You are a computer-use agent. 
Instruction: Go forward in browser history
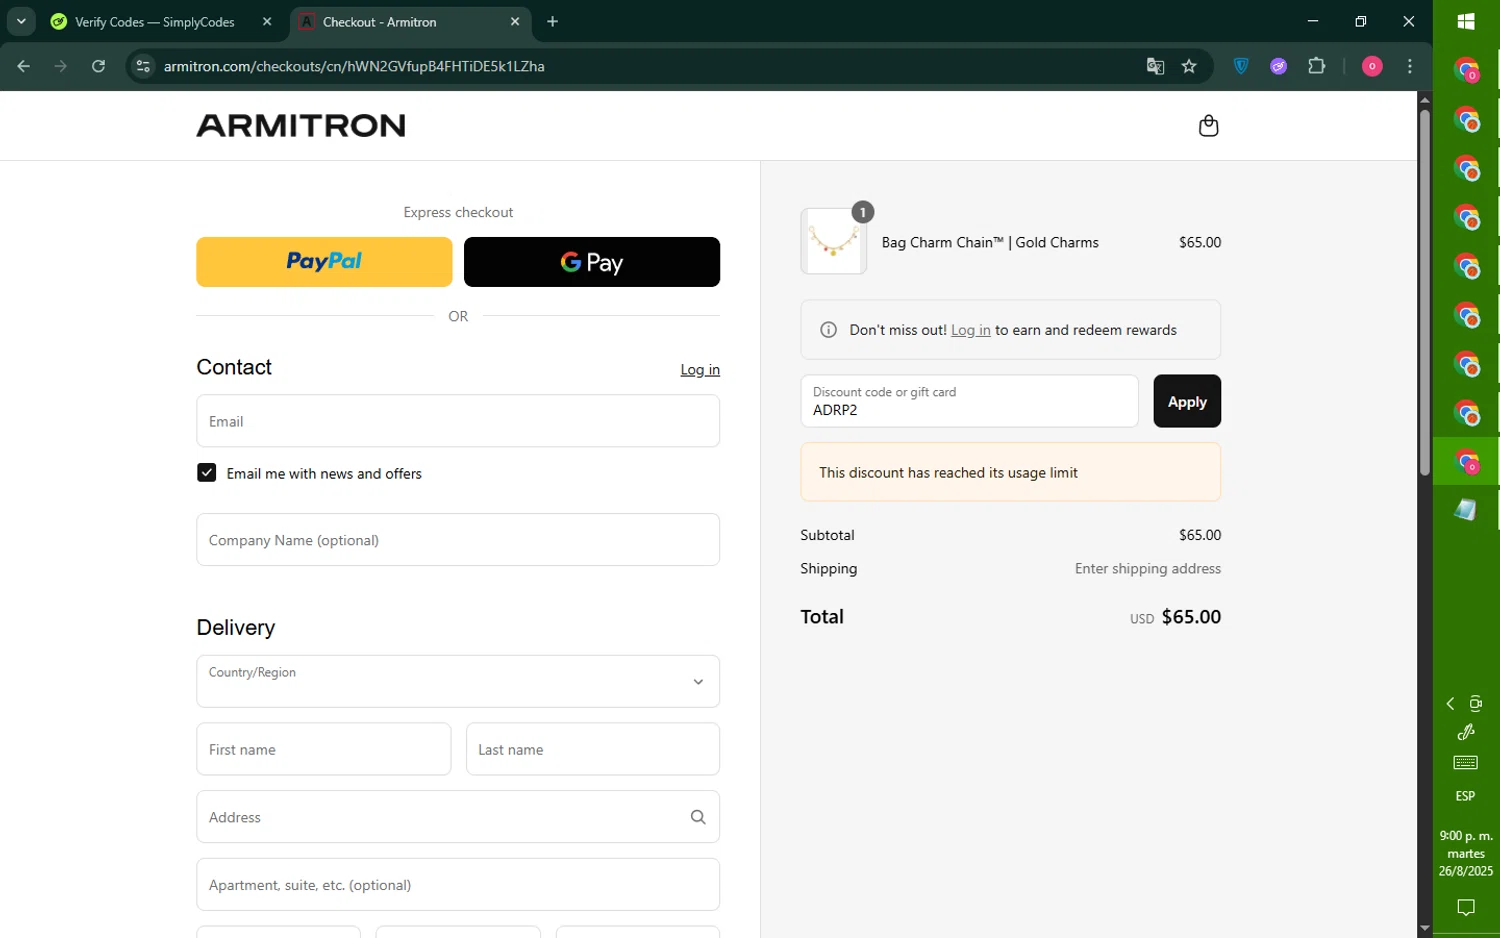click(x=61, y=66)
